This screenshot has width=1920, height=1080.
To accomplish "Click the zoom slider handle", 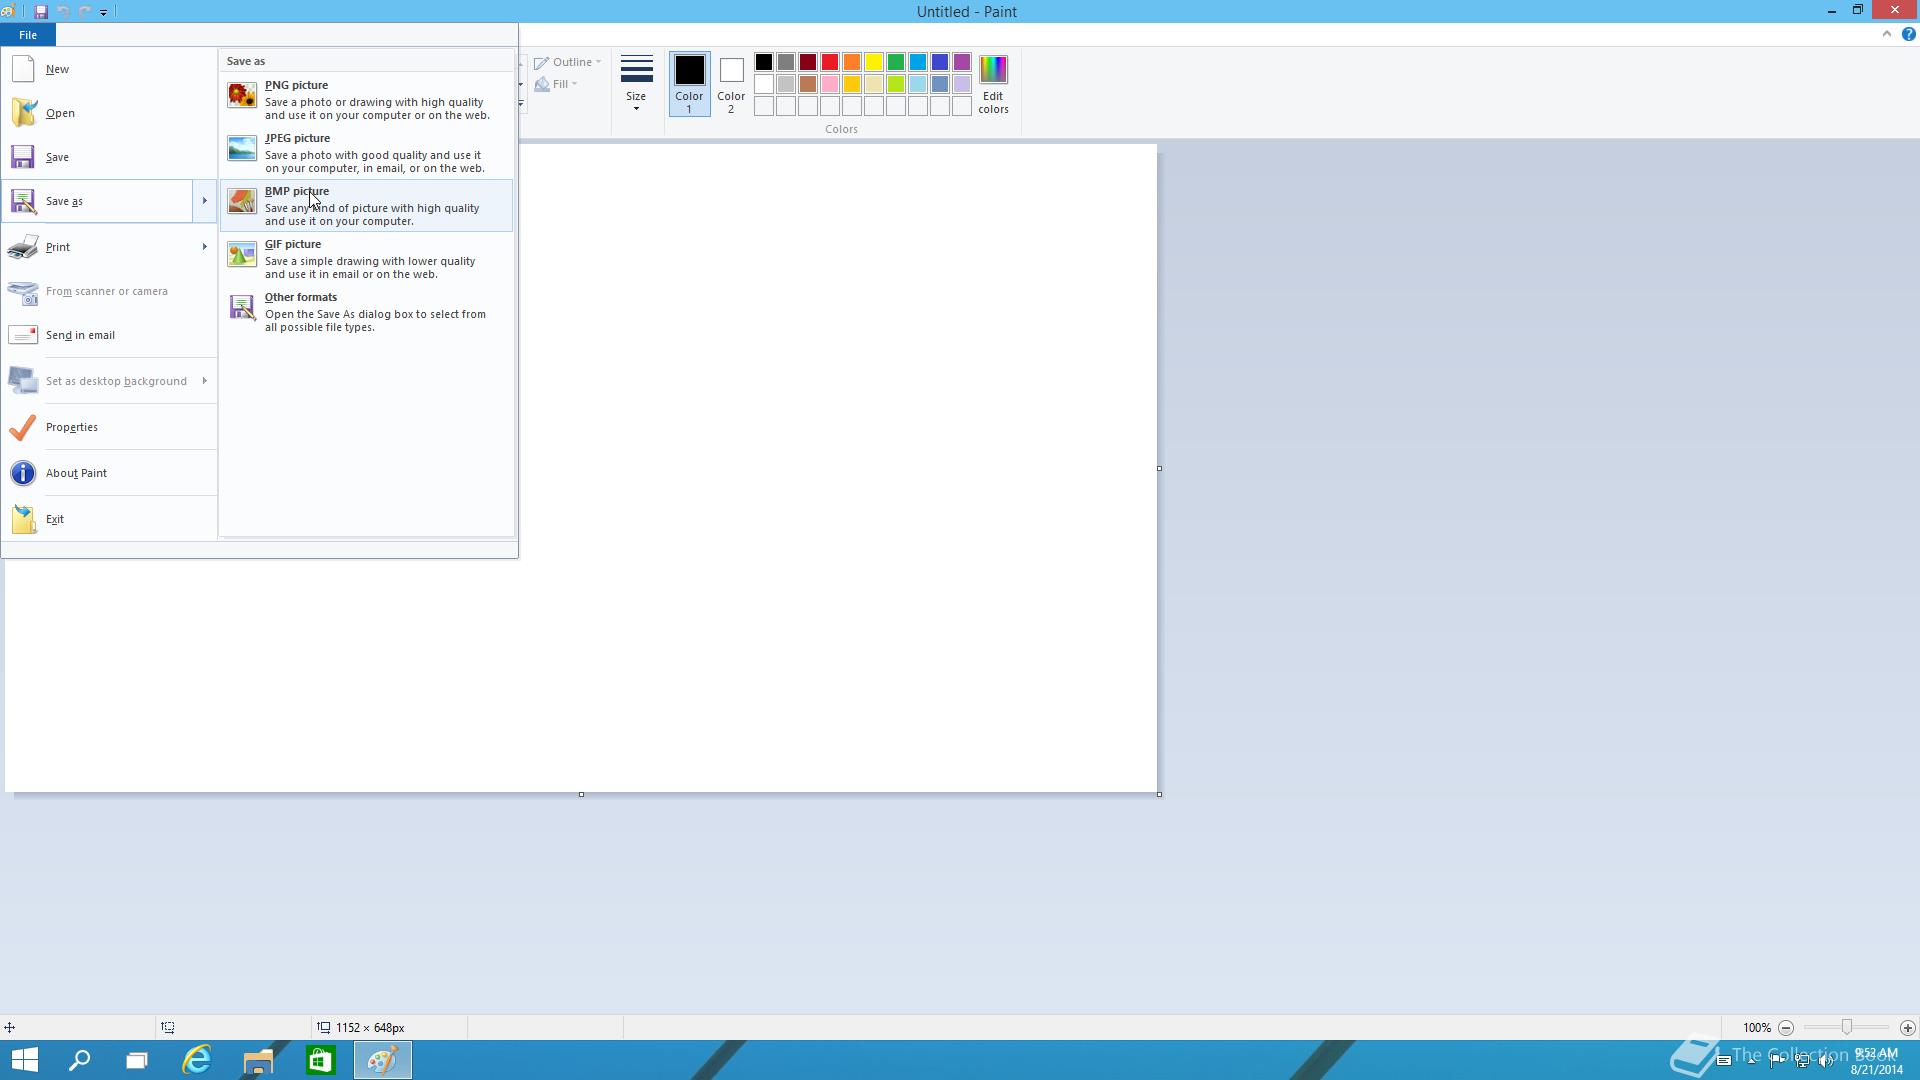I will point(1847,1028).
